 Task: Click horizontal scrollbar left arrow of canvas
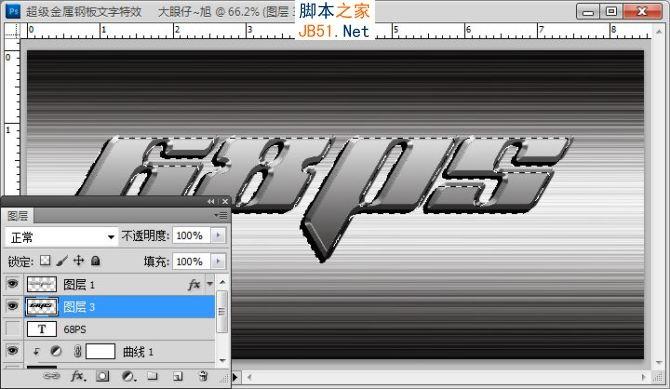(249, 377)
